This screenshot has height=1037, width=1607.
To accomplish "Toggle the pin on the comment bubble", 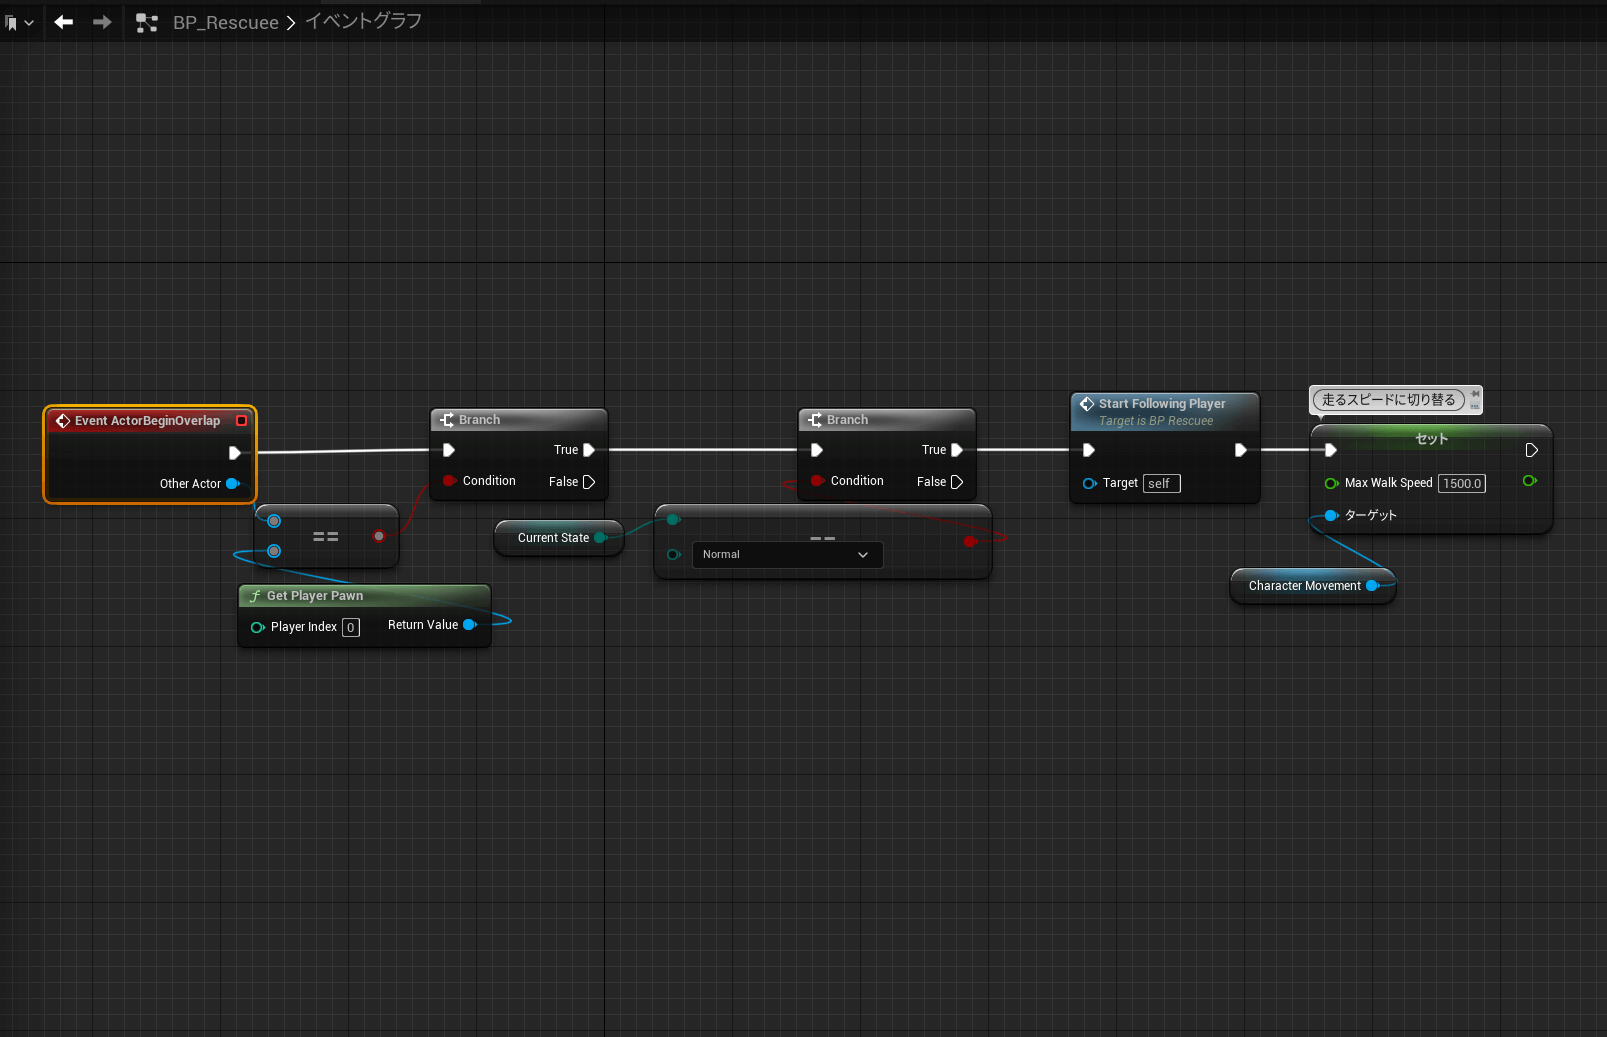I will tap(1475, 394).
